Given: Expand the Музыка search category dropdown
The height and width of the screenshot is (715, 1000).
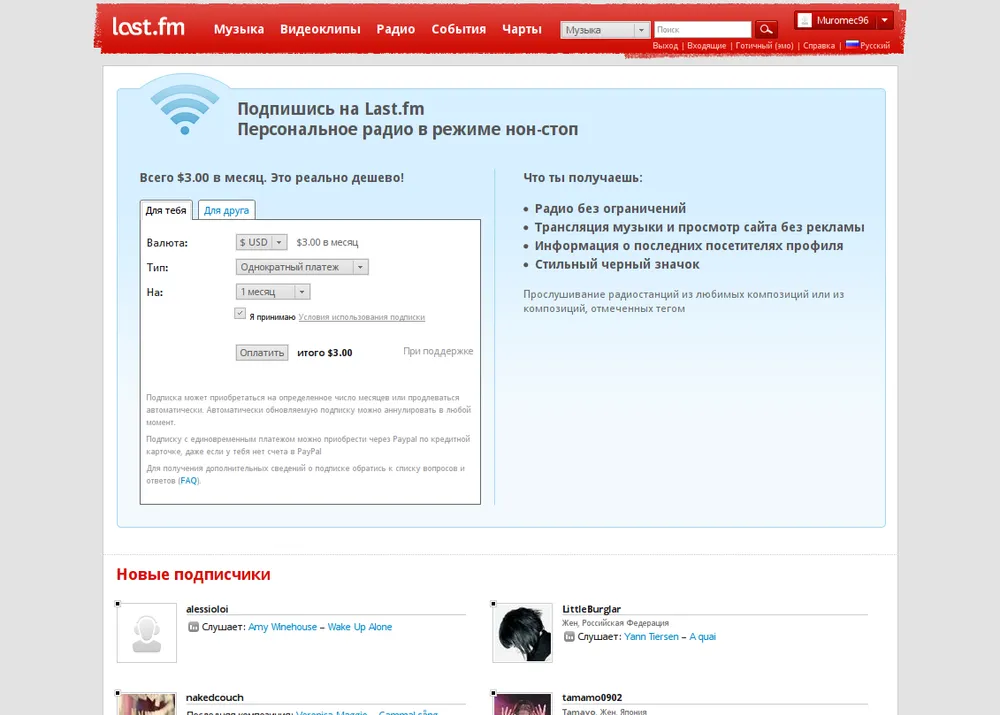Looking at the screenshot, I should click(x=605, y=30).
